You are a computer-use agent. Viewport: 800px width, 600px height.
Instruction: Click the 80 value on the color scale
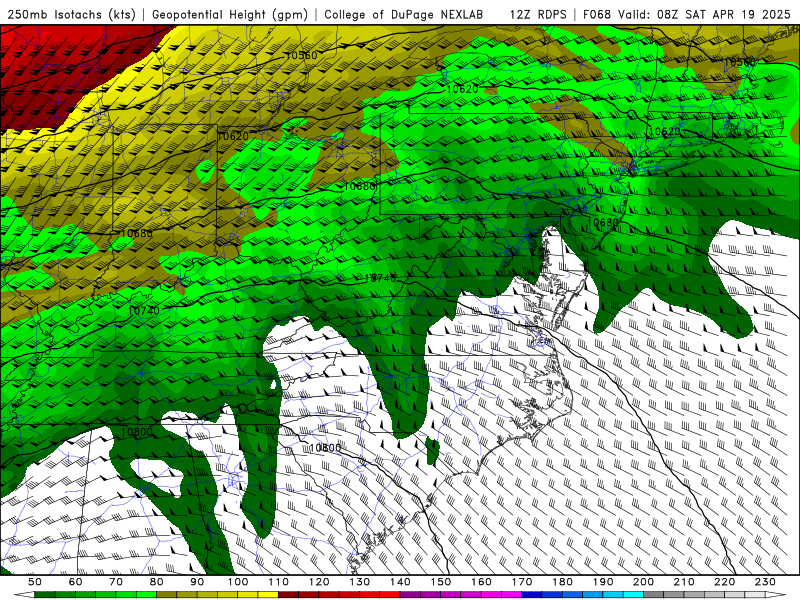157,582
